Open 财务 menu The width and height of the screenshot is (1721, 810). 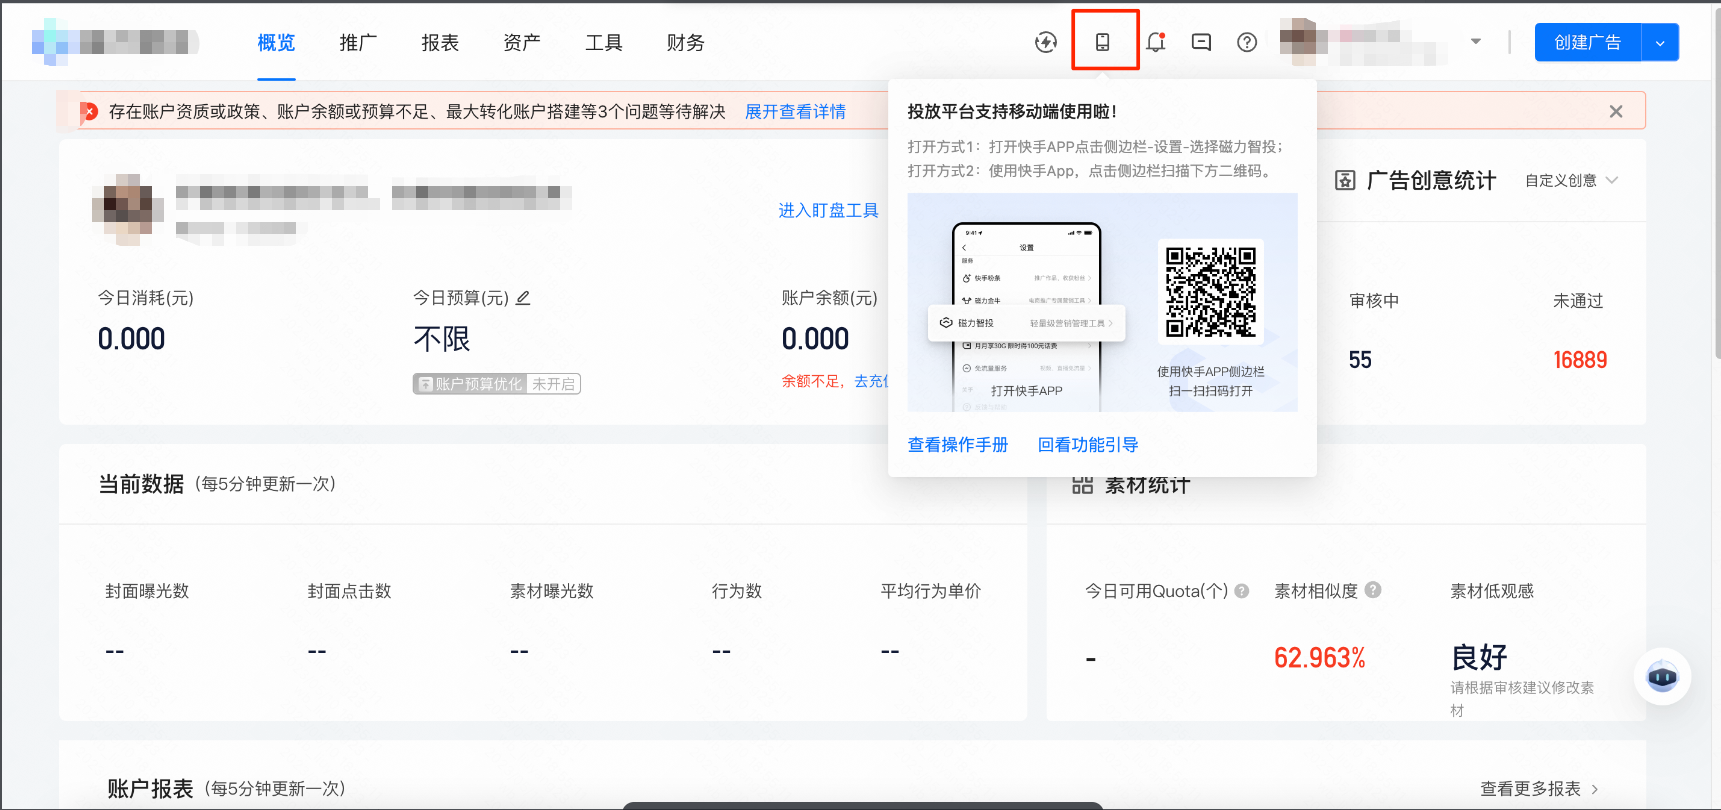pos(686,42)
